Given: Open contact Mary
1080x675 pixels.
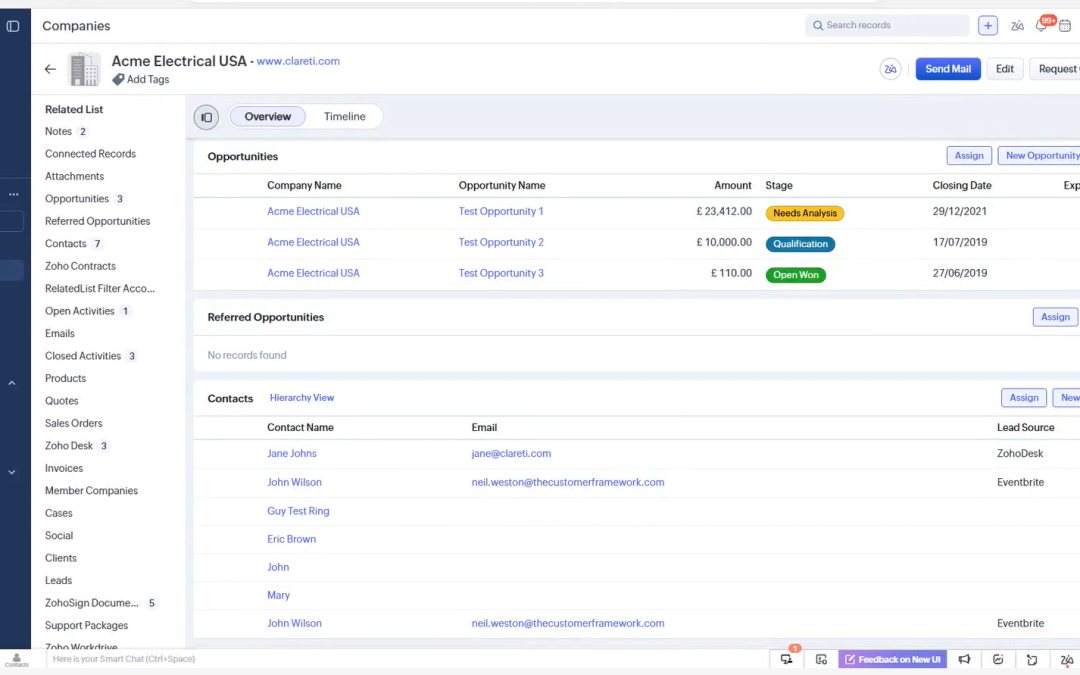Looking at the screenshot, I should click(x=278, y=595).
